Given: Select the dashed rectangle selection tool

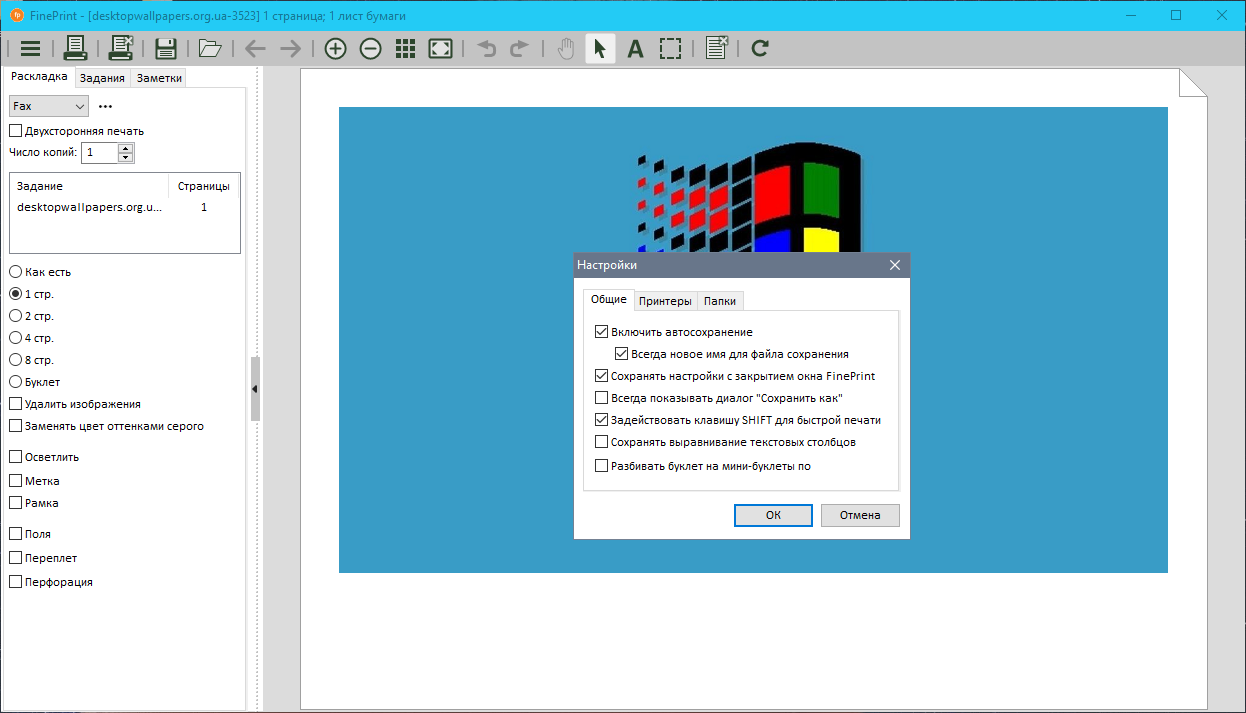Looking at the screenshot, I should coord(670,48).
